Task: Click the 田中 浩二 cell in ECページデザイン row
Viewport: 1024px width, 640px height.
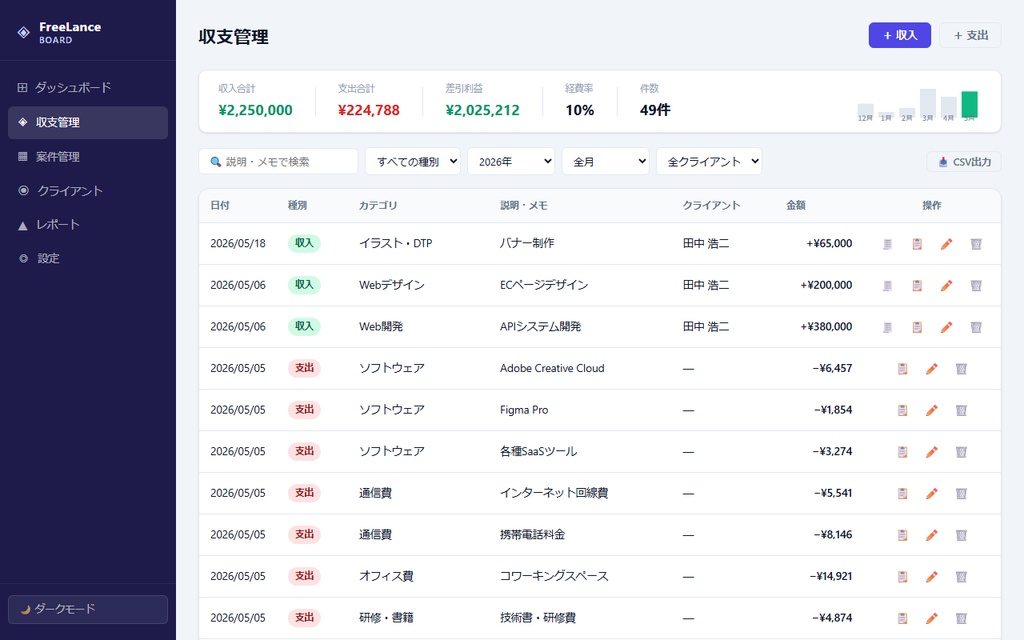Action: pos(706,285)
